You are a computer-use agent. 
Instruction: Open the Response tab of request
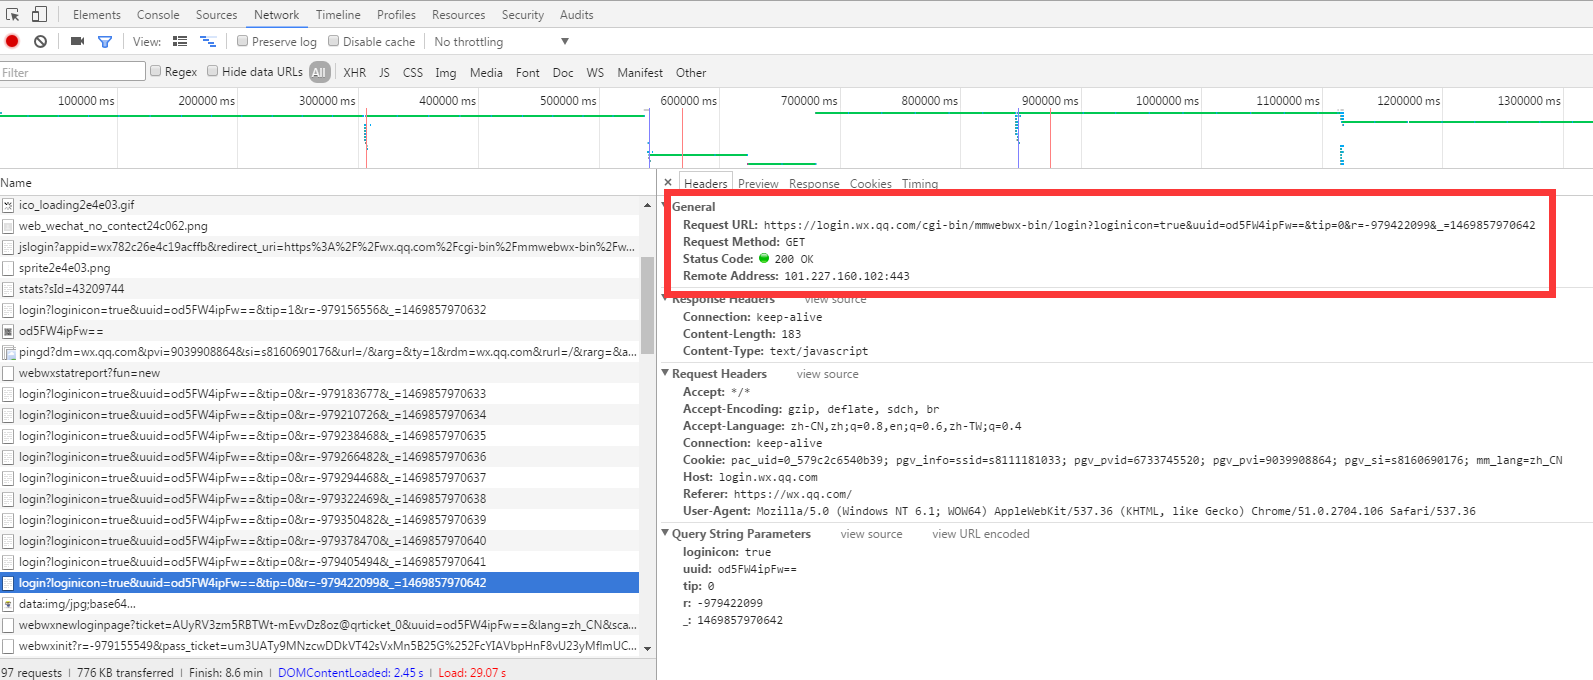pos(814,183)
